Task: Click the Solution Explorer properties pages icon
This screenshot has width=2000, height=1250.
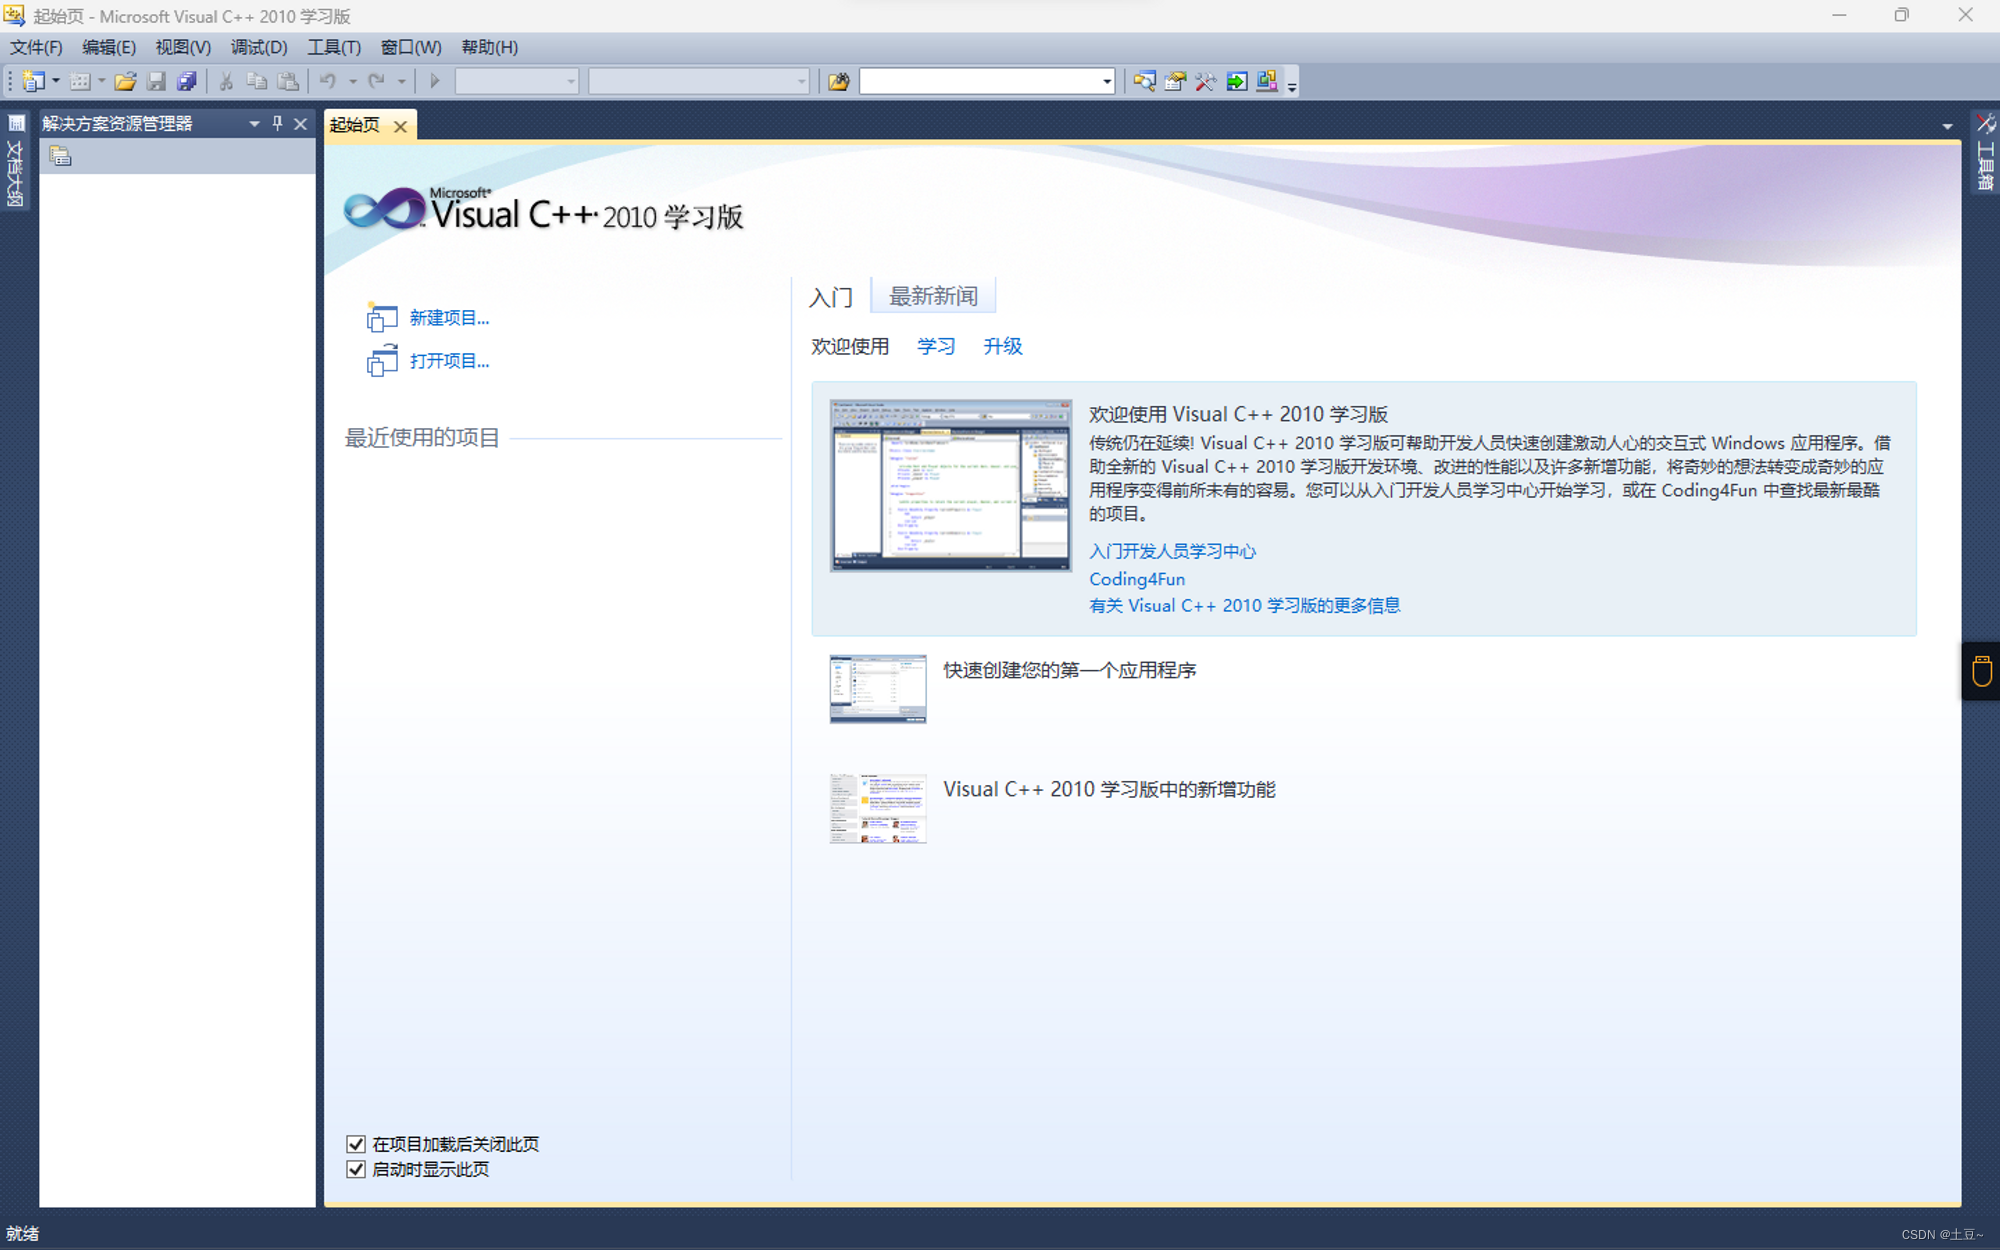Action: click(x=61, y=157)
